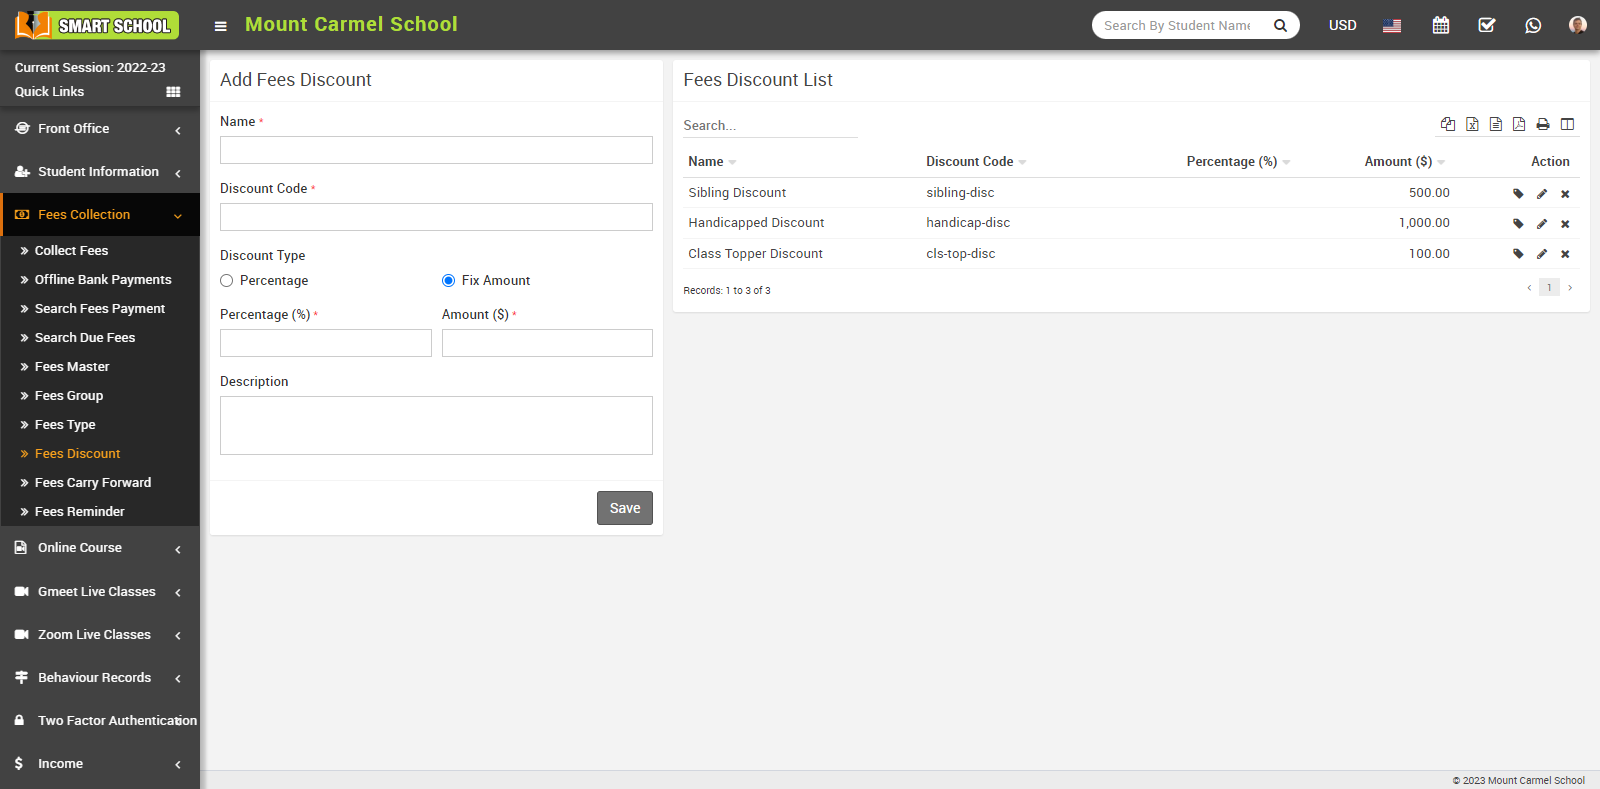Click the Save button

point(624,508)
